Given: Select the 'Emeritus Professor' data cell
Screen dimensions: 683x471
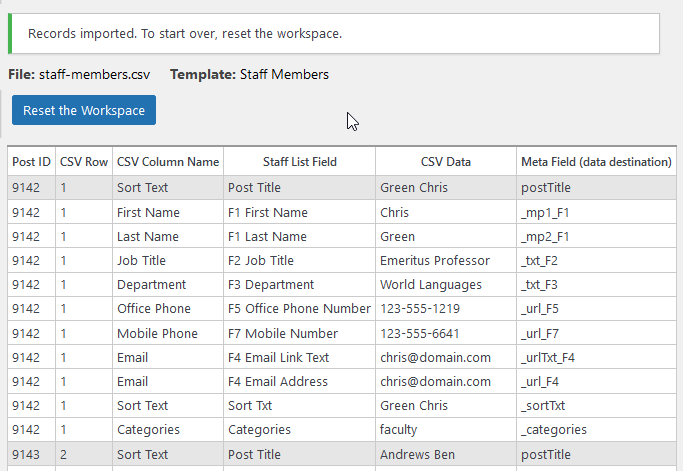Looking at the screenshot, I should click(435, 261).
